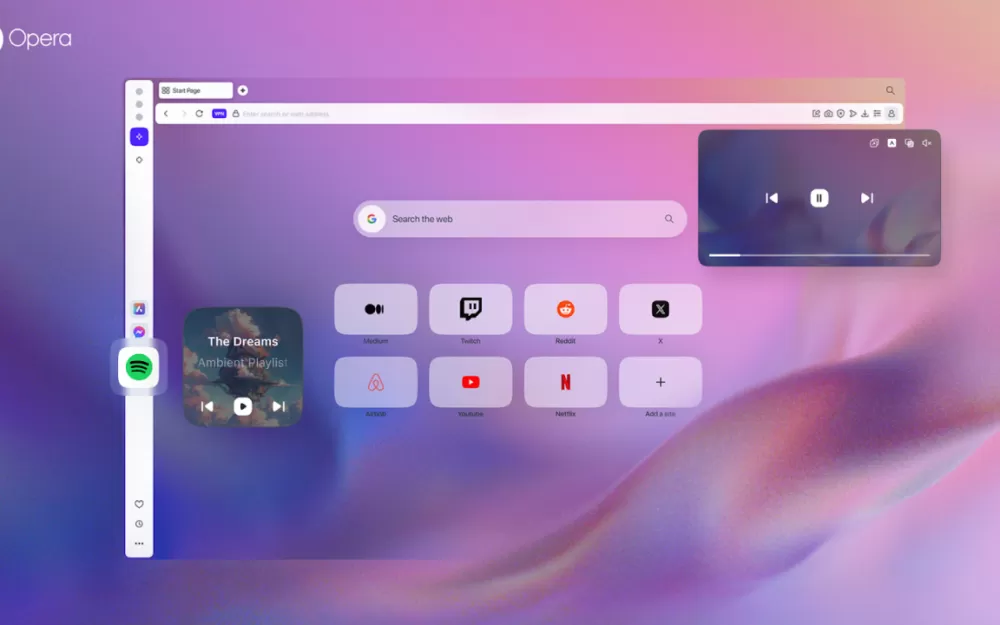Screen dimensions: 1000x625
Task: Click the edit/share icon in address bar
Action: point(816,114)
